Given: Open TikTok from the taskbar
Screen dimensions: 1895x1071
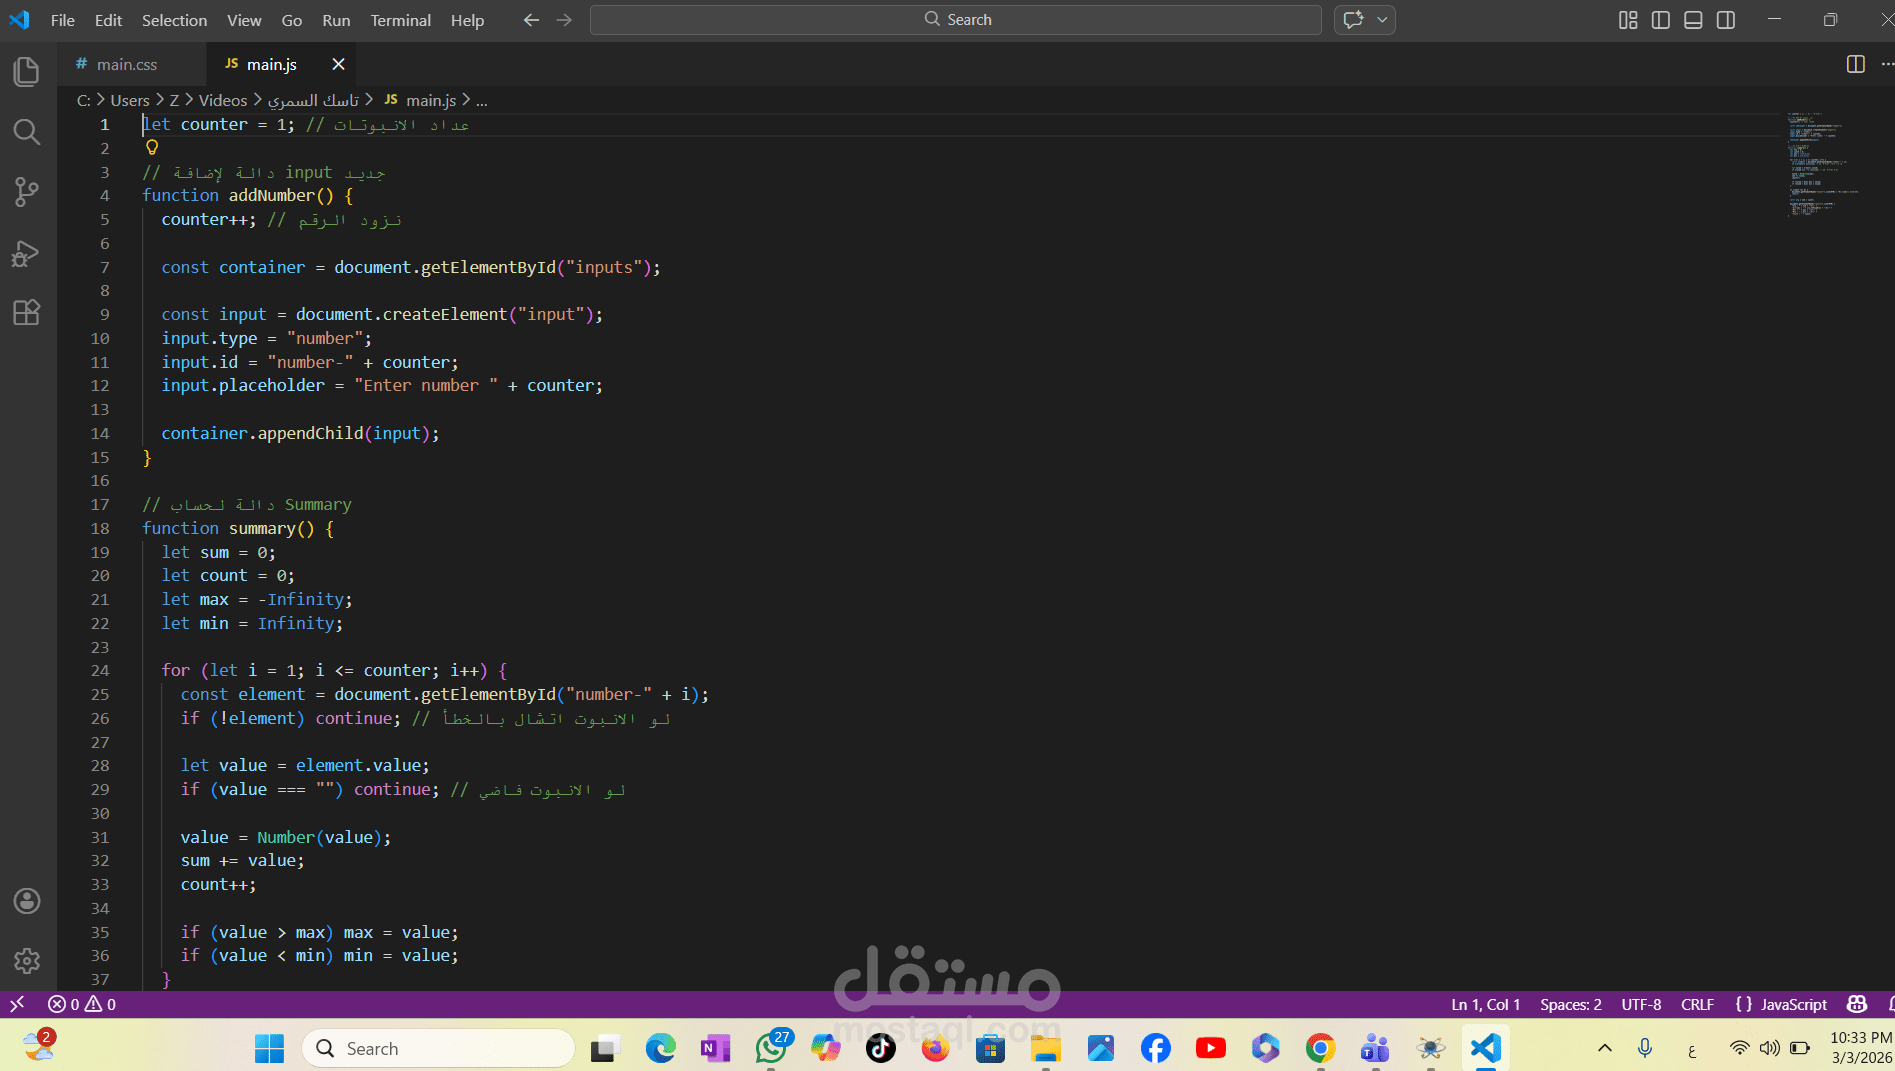Looking at the screenshot, I should click(x=881, y=1048).
